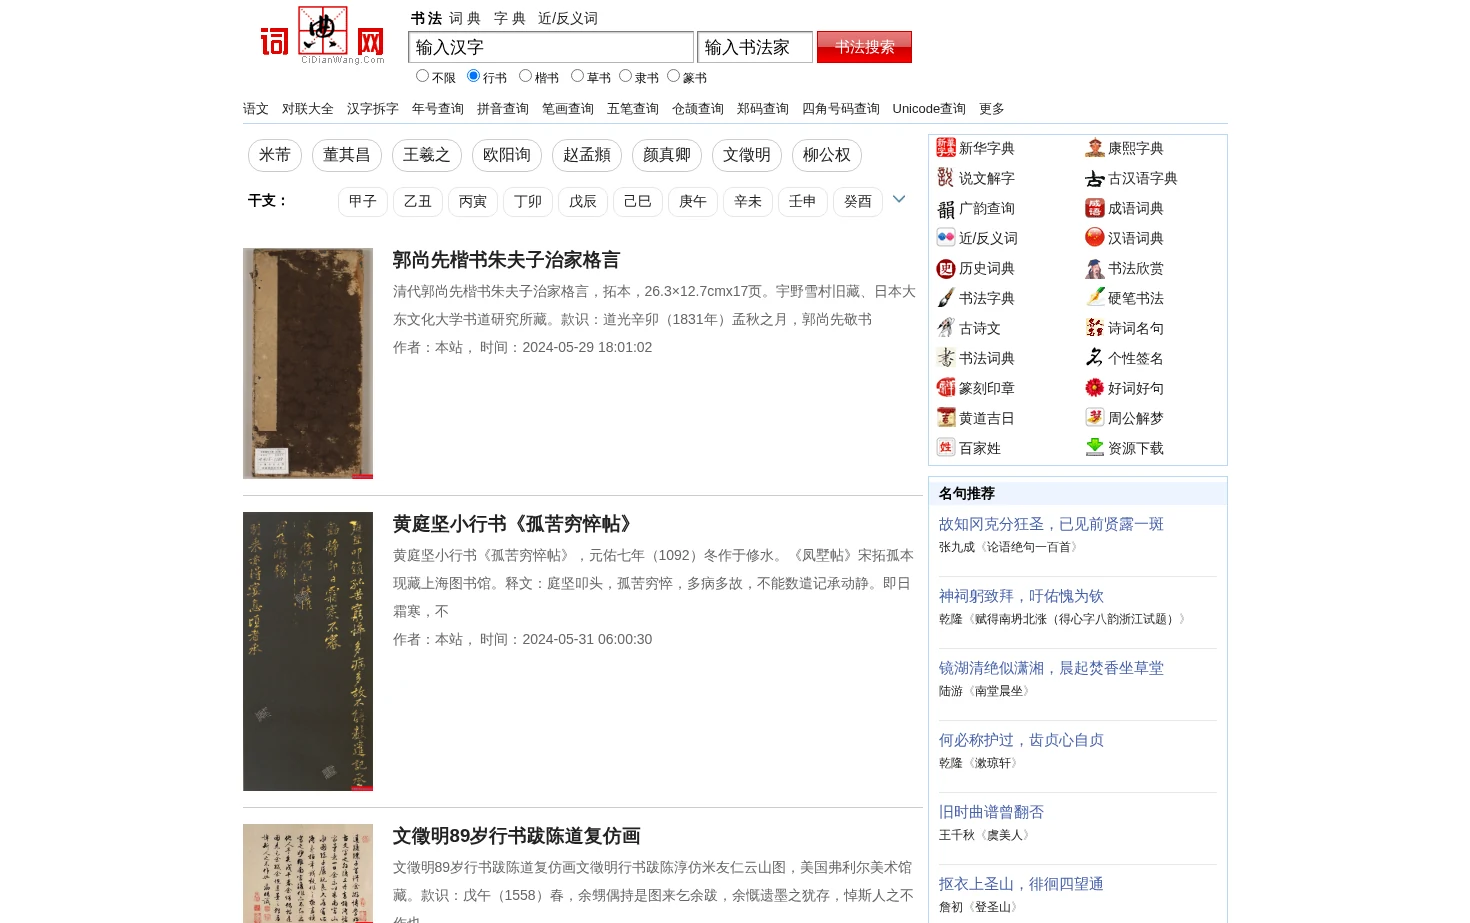
Task: Open the 历史词典 icon
Action: click(x=945, y=268)
